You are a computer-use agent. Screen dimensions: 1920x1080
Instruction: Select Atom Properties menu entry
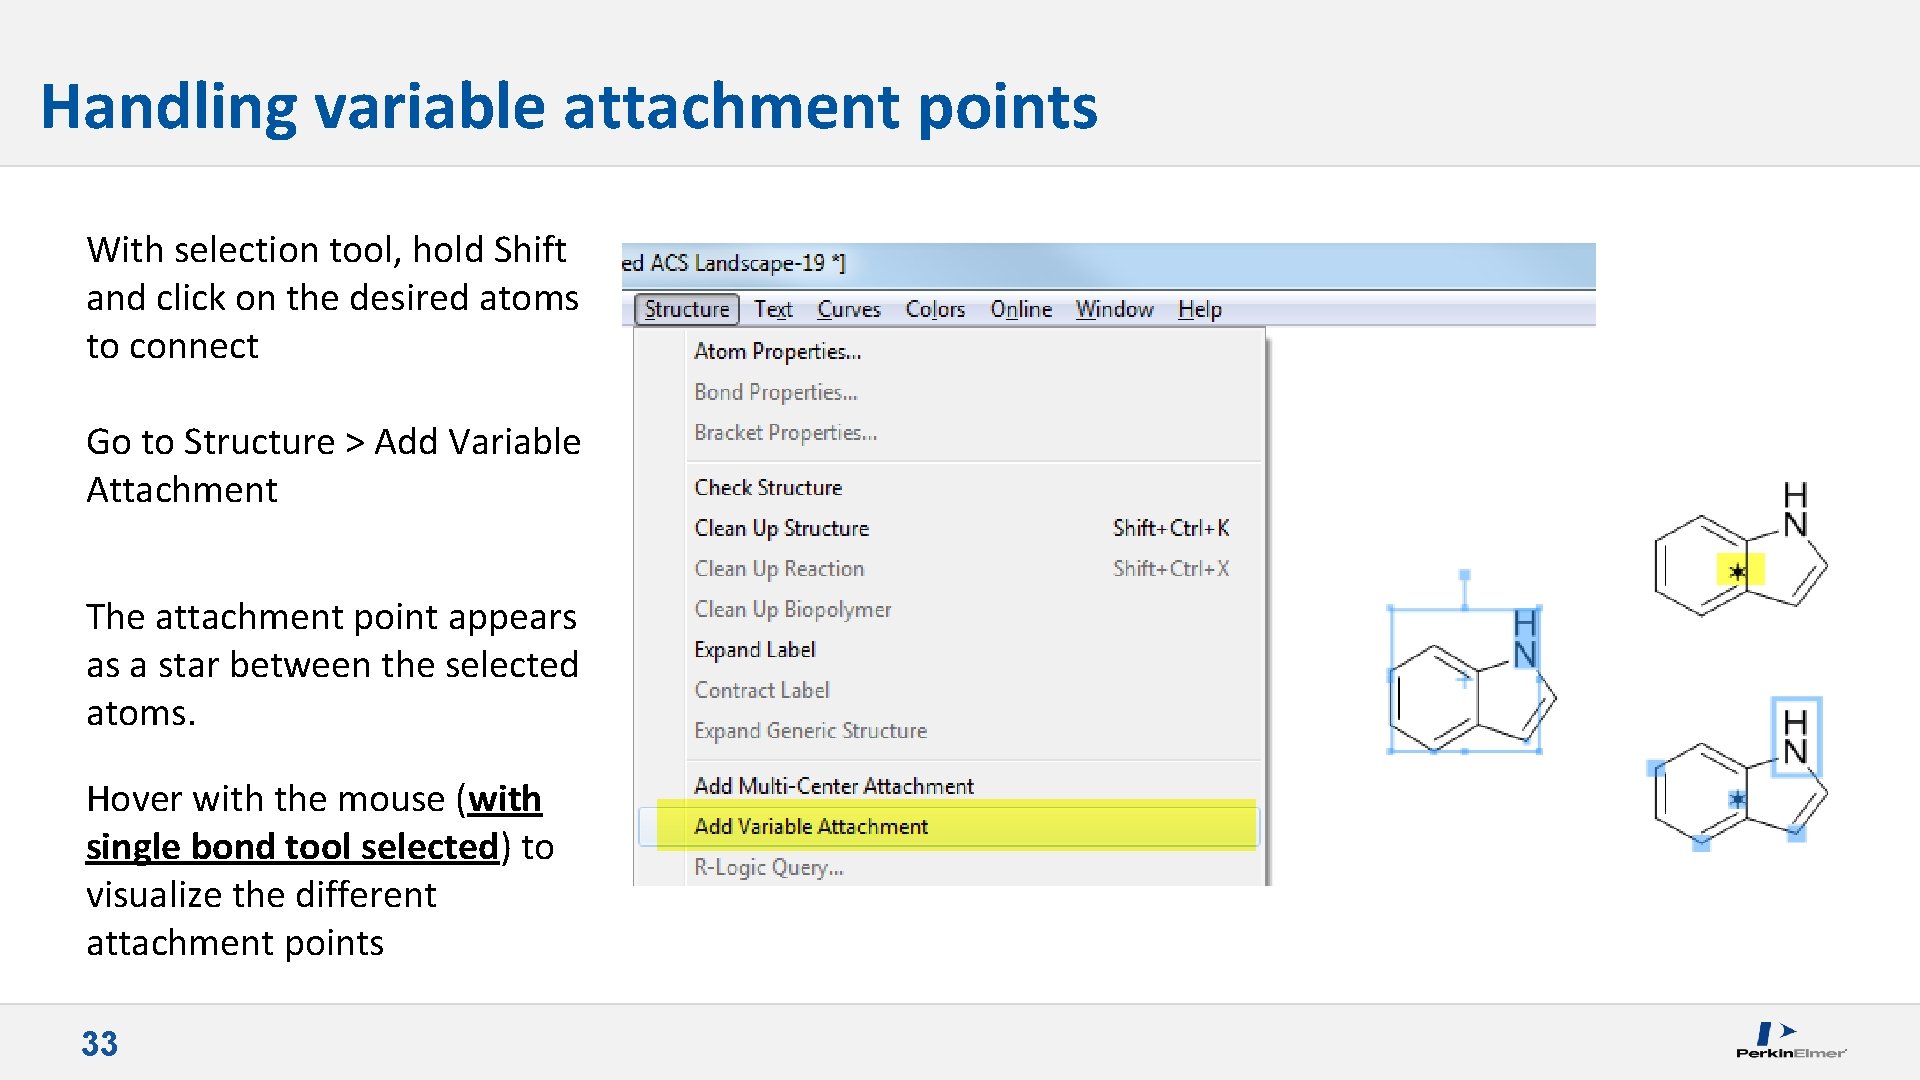point(777,351)
